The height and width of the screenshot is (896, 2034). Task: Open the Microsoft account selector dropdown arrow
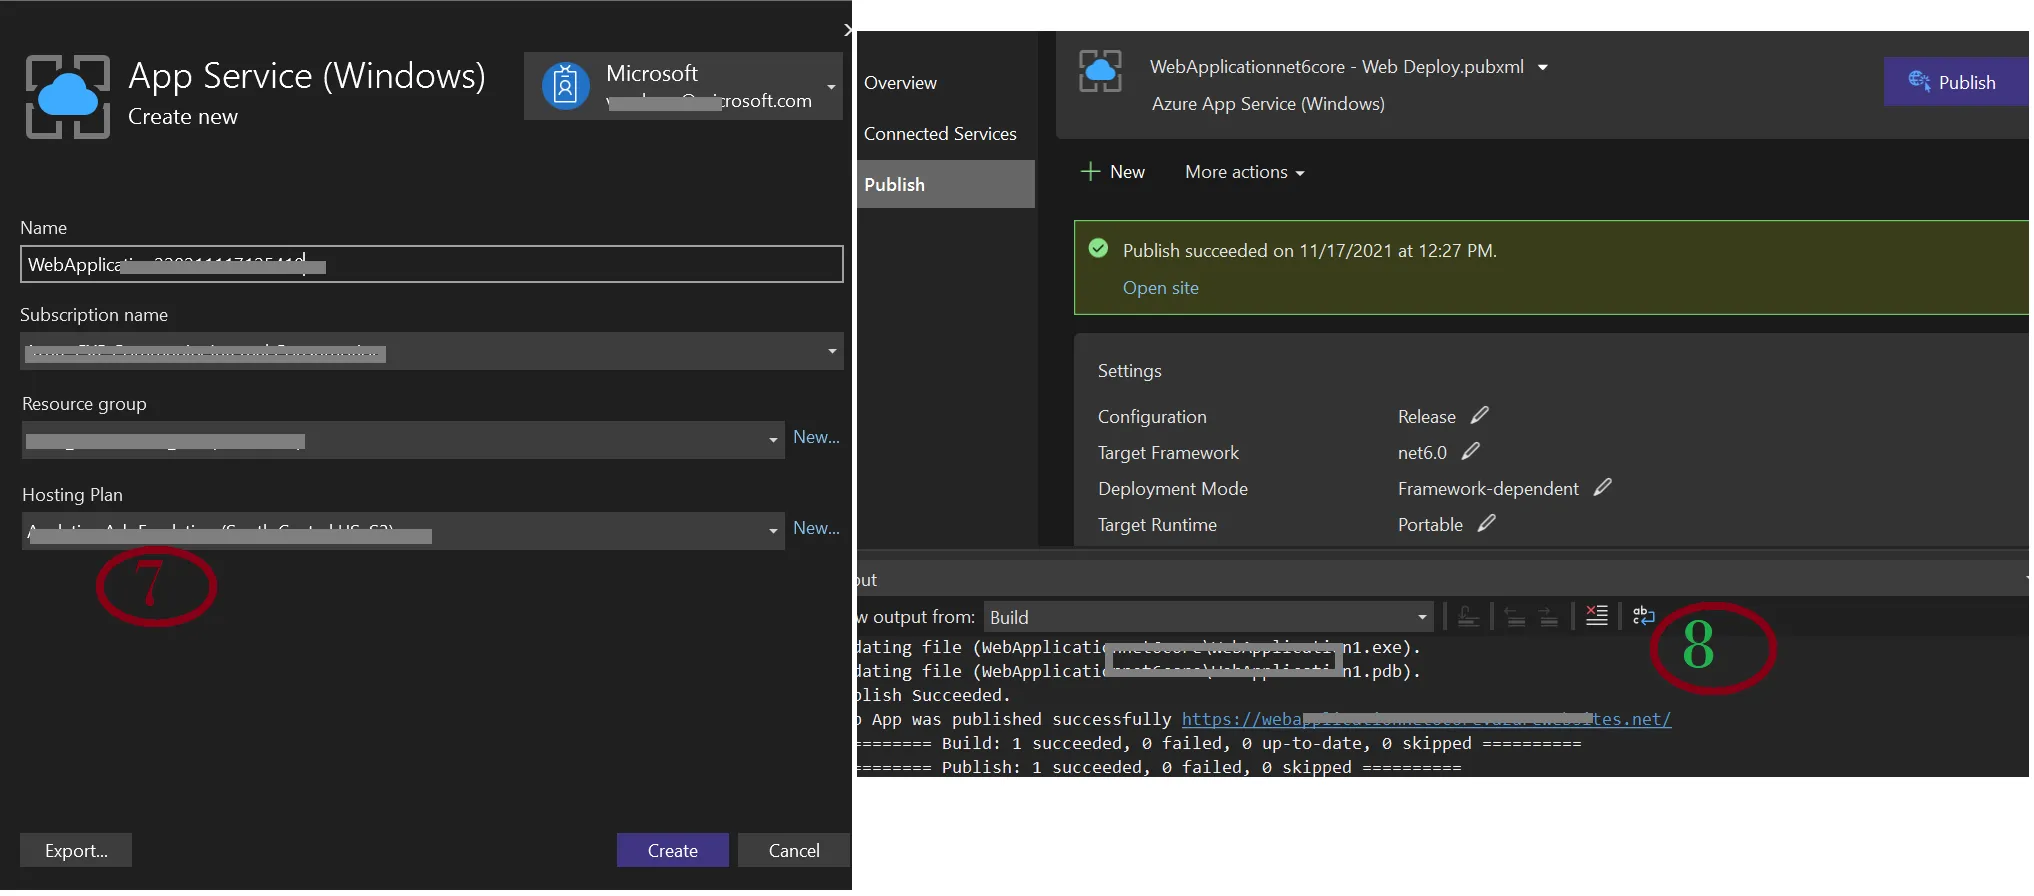[831, 87]
